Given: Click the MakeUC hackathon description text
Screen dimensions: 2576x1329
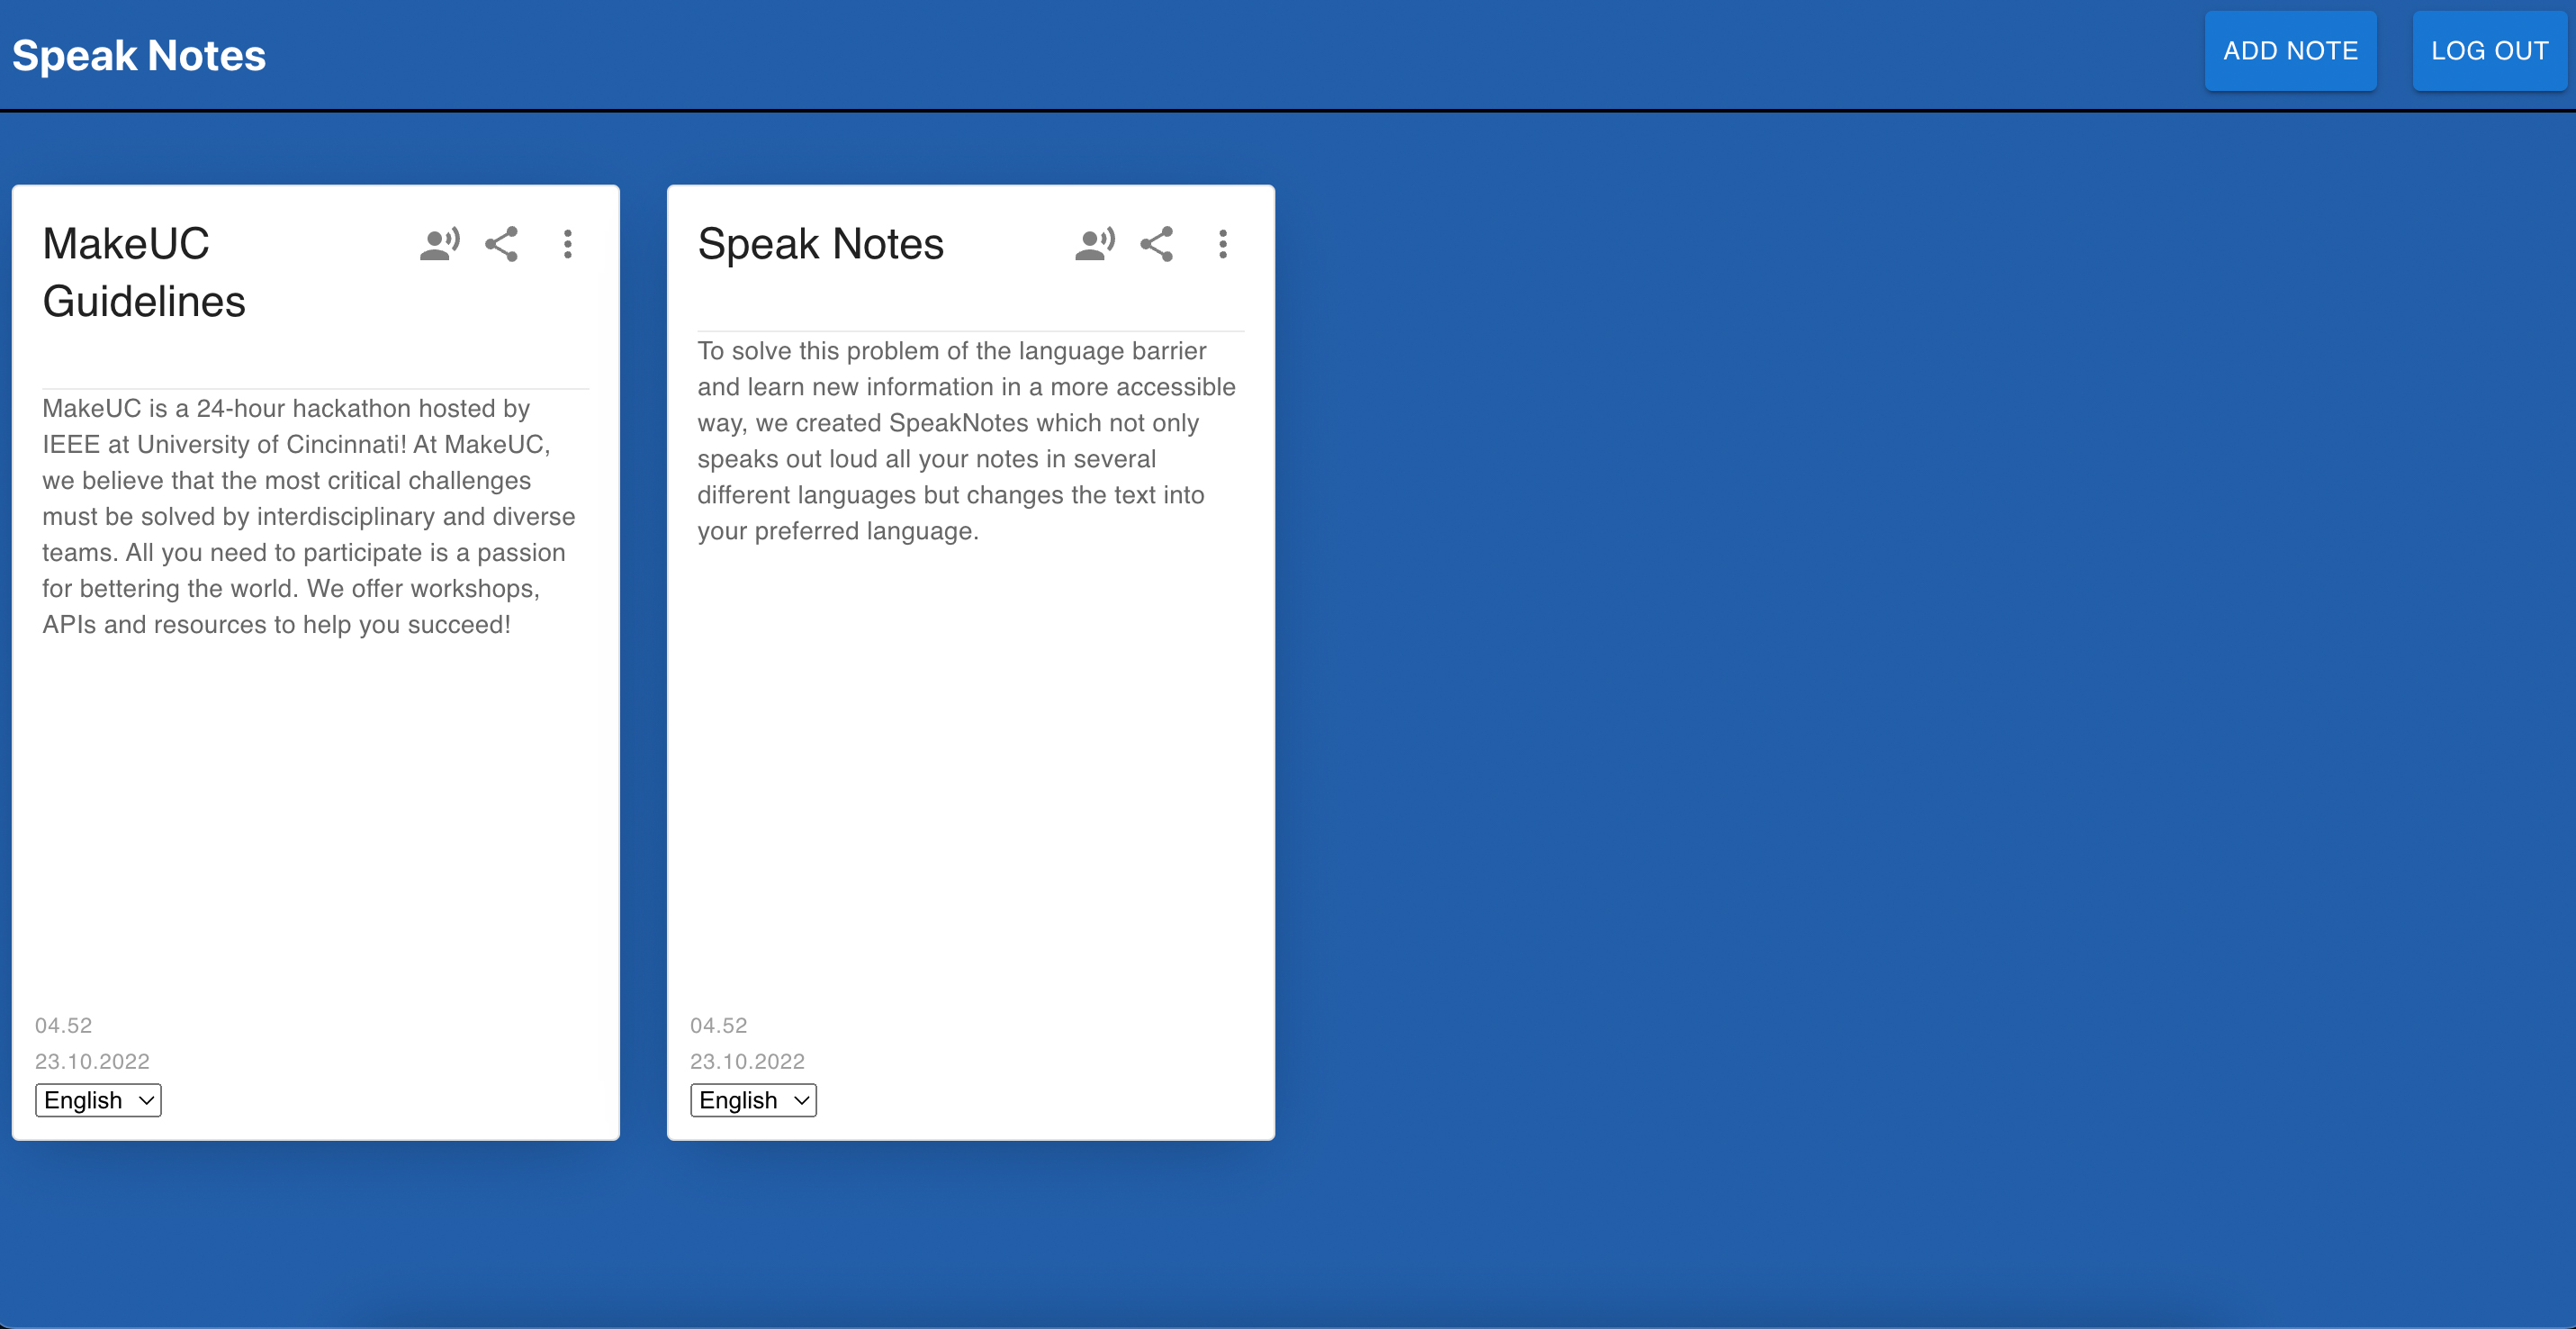Looking at the screenshot, I should [x=308, y=516].
